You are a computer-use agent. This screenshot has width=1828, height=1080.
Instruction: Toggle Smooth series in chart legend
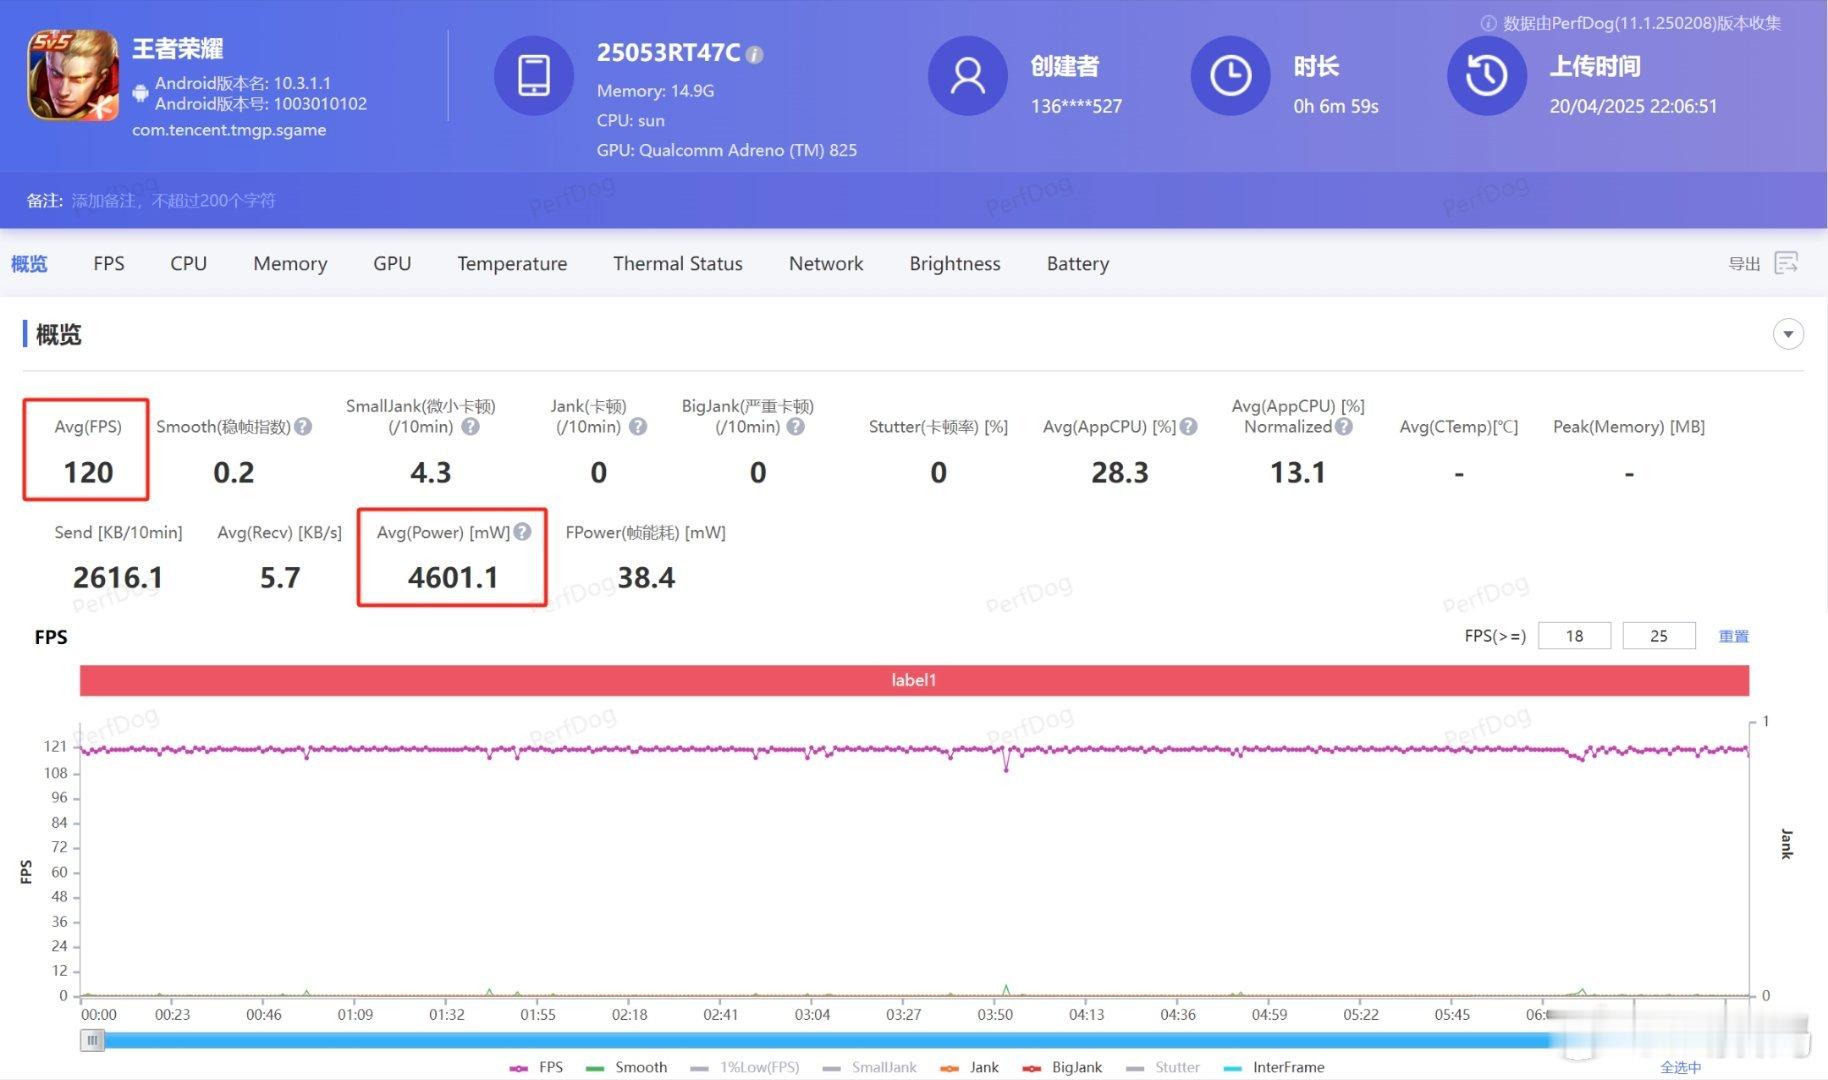click(627, 1067)
